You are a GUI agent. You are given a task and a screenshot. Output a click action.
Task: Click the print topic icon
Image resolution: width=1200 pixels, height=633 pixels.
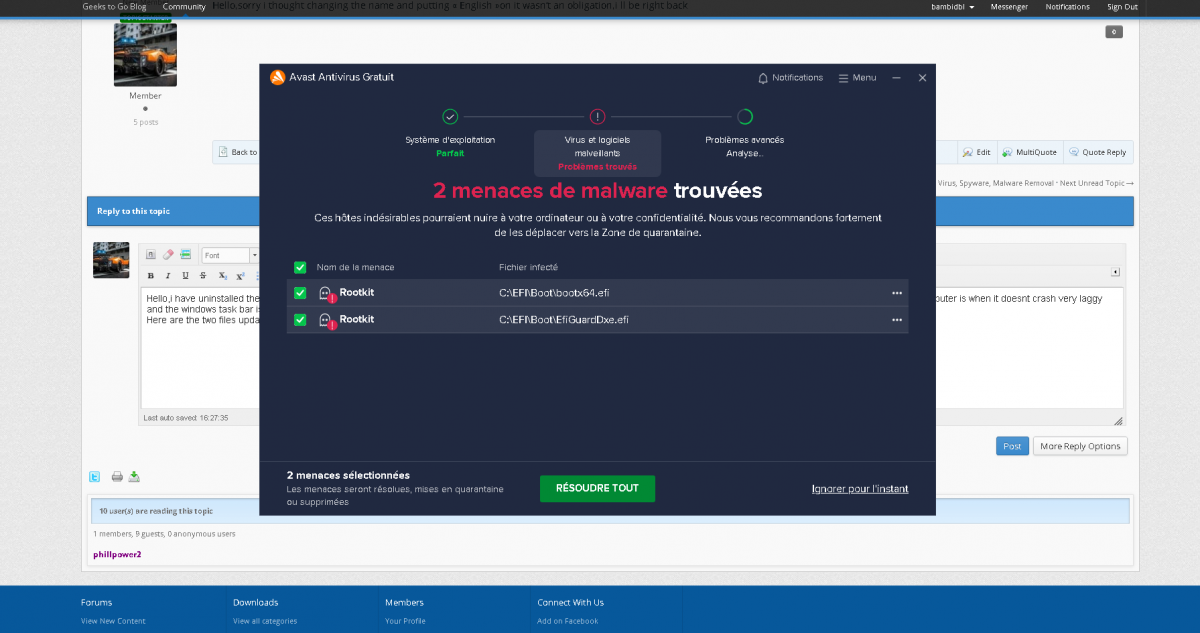(x=117, y=477)
